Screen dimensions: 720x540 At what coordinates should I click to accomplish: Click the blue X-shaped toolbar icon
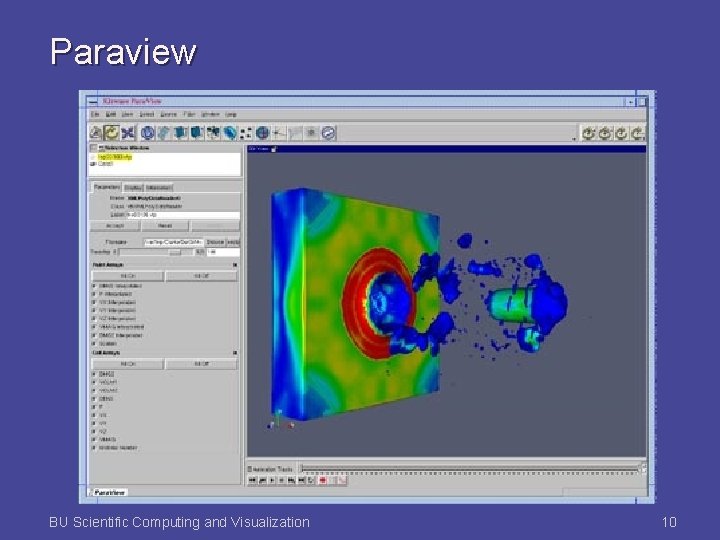tap(128, 133)
